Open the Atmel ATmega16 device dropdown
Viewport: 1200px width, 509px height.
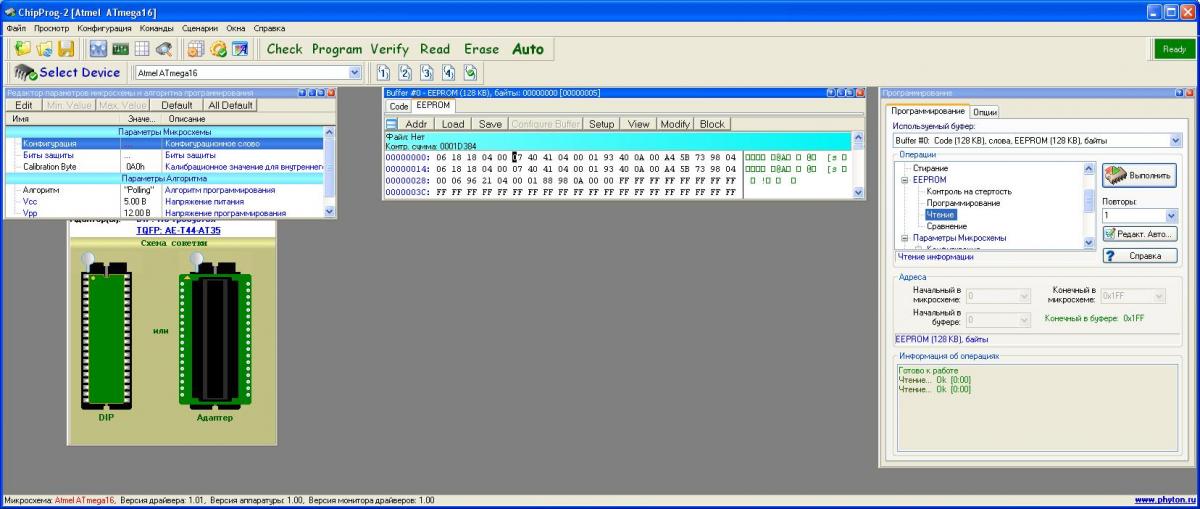pos(354,72)
